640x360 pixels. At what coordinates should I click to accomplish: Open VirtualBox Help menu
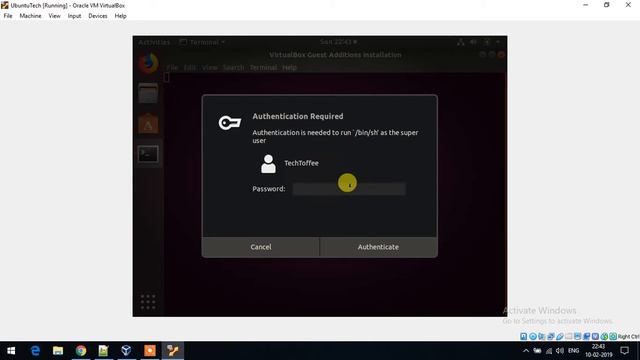pyautogui.click(x=120, y=16)
